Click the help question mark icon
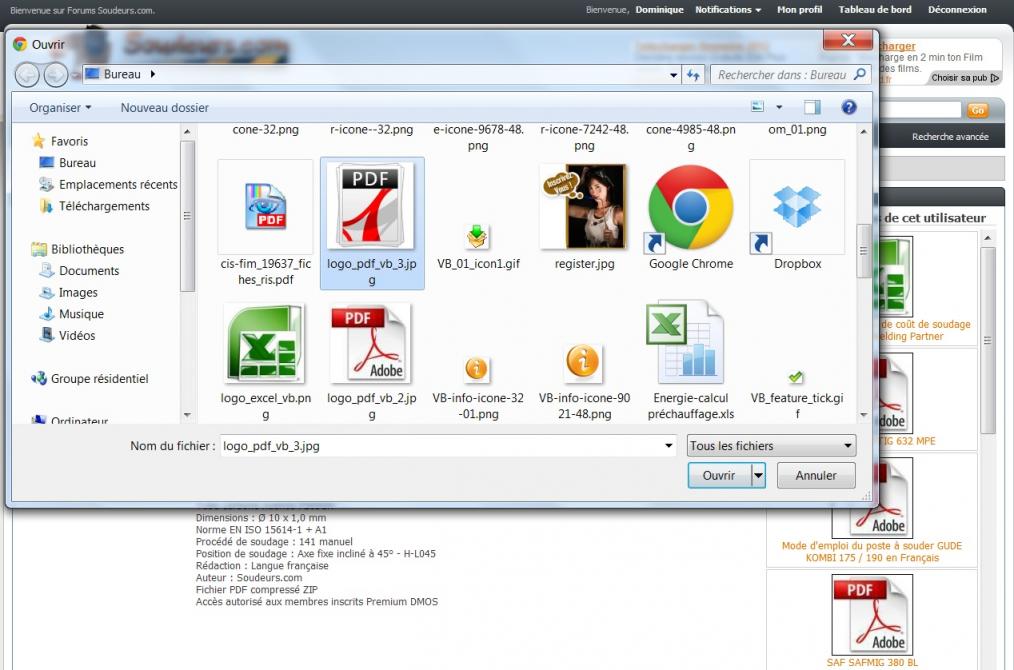Viewport: 1014px width, 670px height. coord(849,107)
